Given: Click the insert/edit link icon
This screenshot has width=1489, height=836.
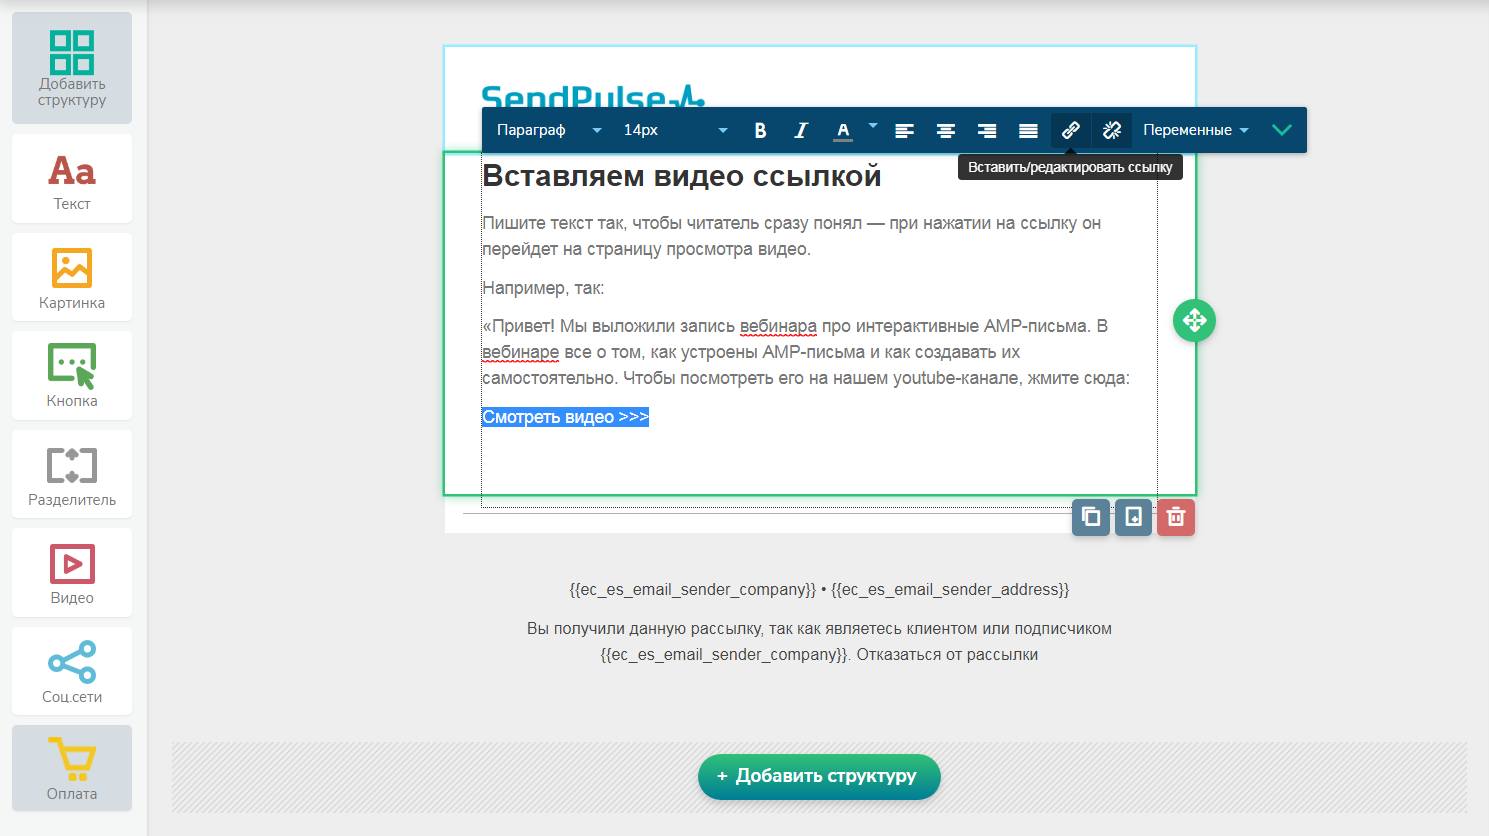Looking at the screenshot, I should tap(1070, 130).
